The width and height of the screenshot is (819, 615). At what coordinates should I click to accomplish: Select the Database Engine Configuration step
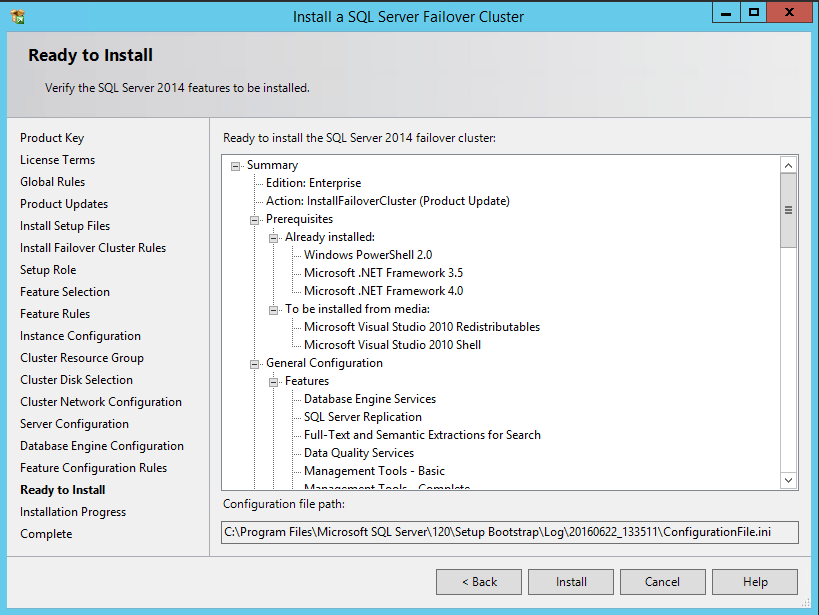pyautogui.click(x=102, y=446)
